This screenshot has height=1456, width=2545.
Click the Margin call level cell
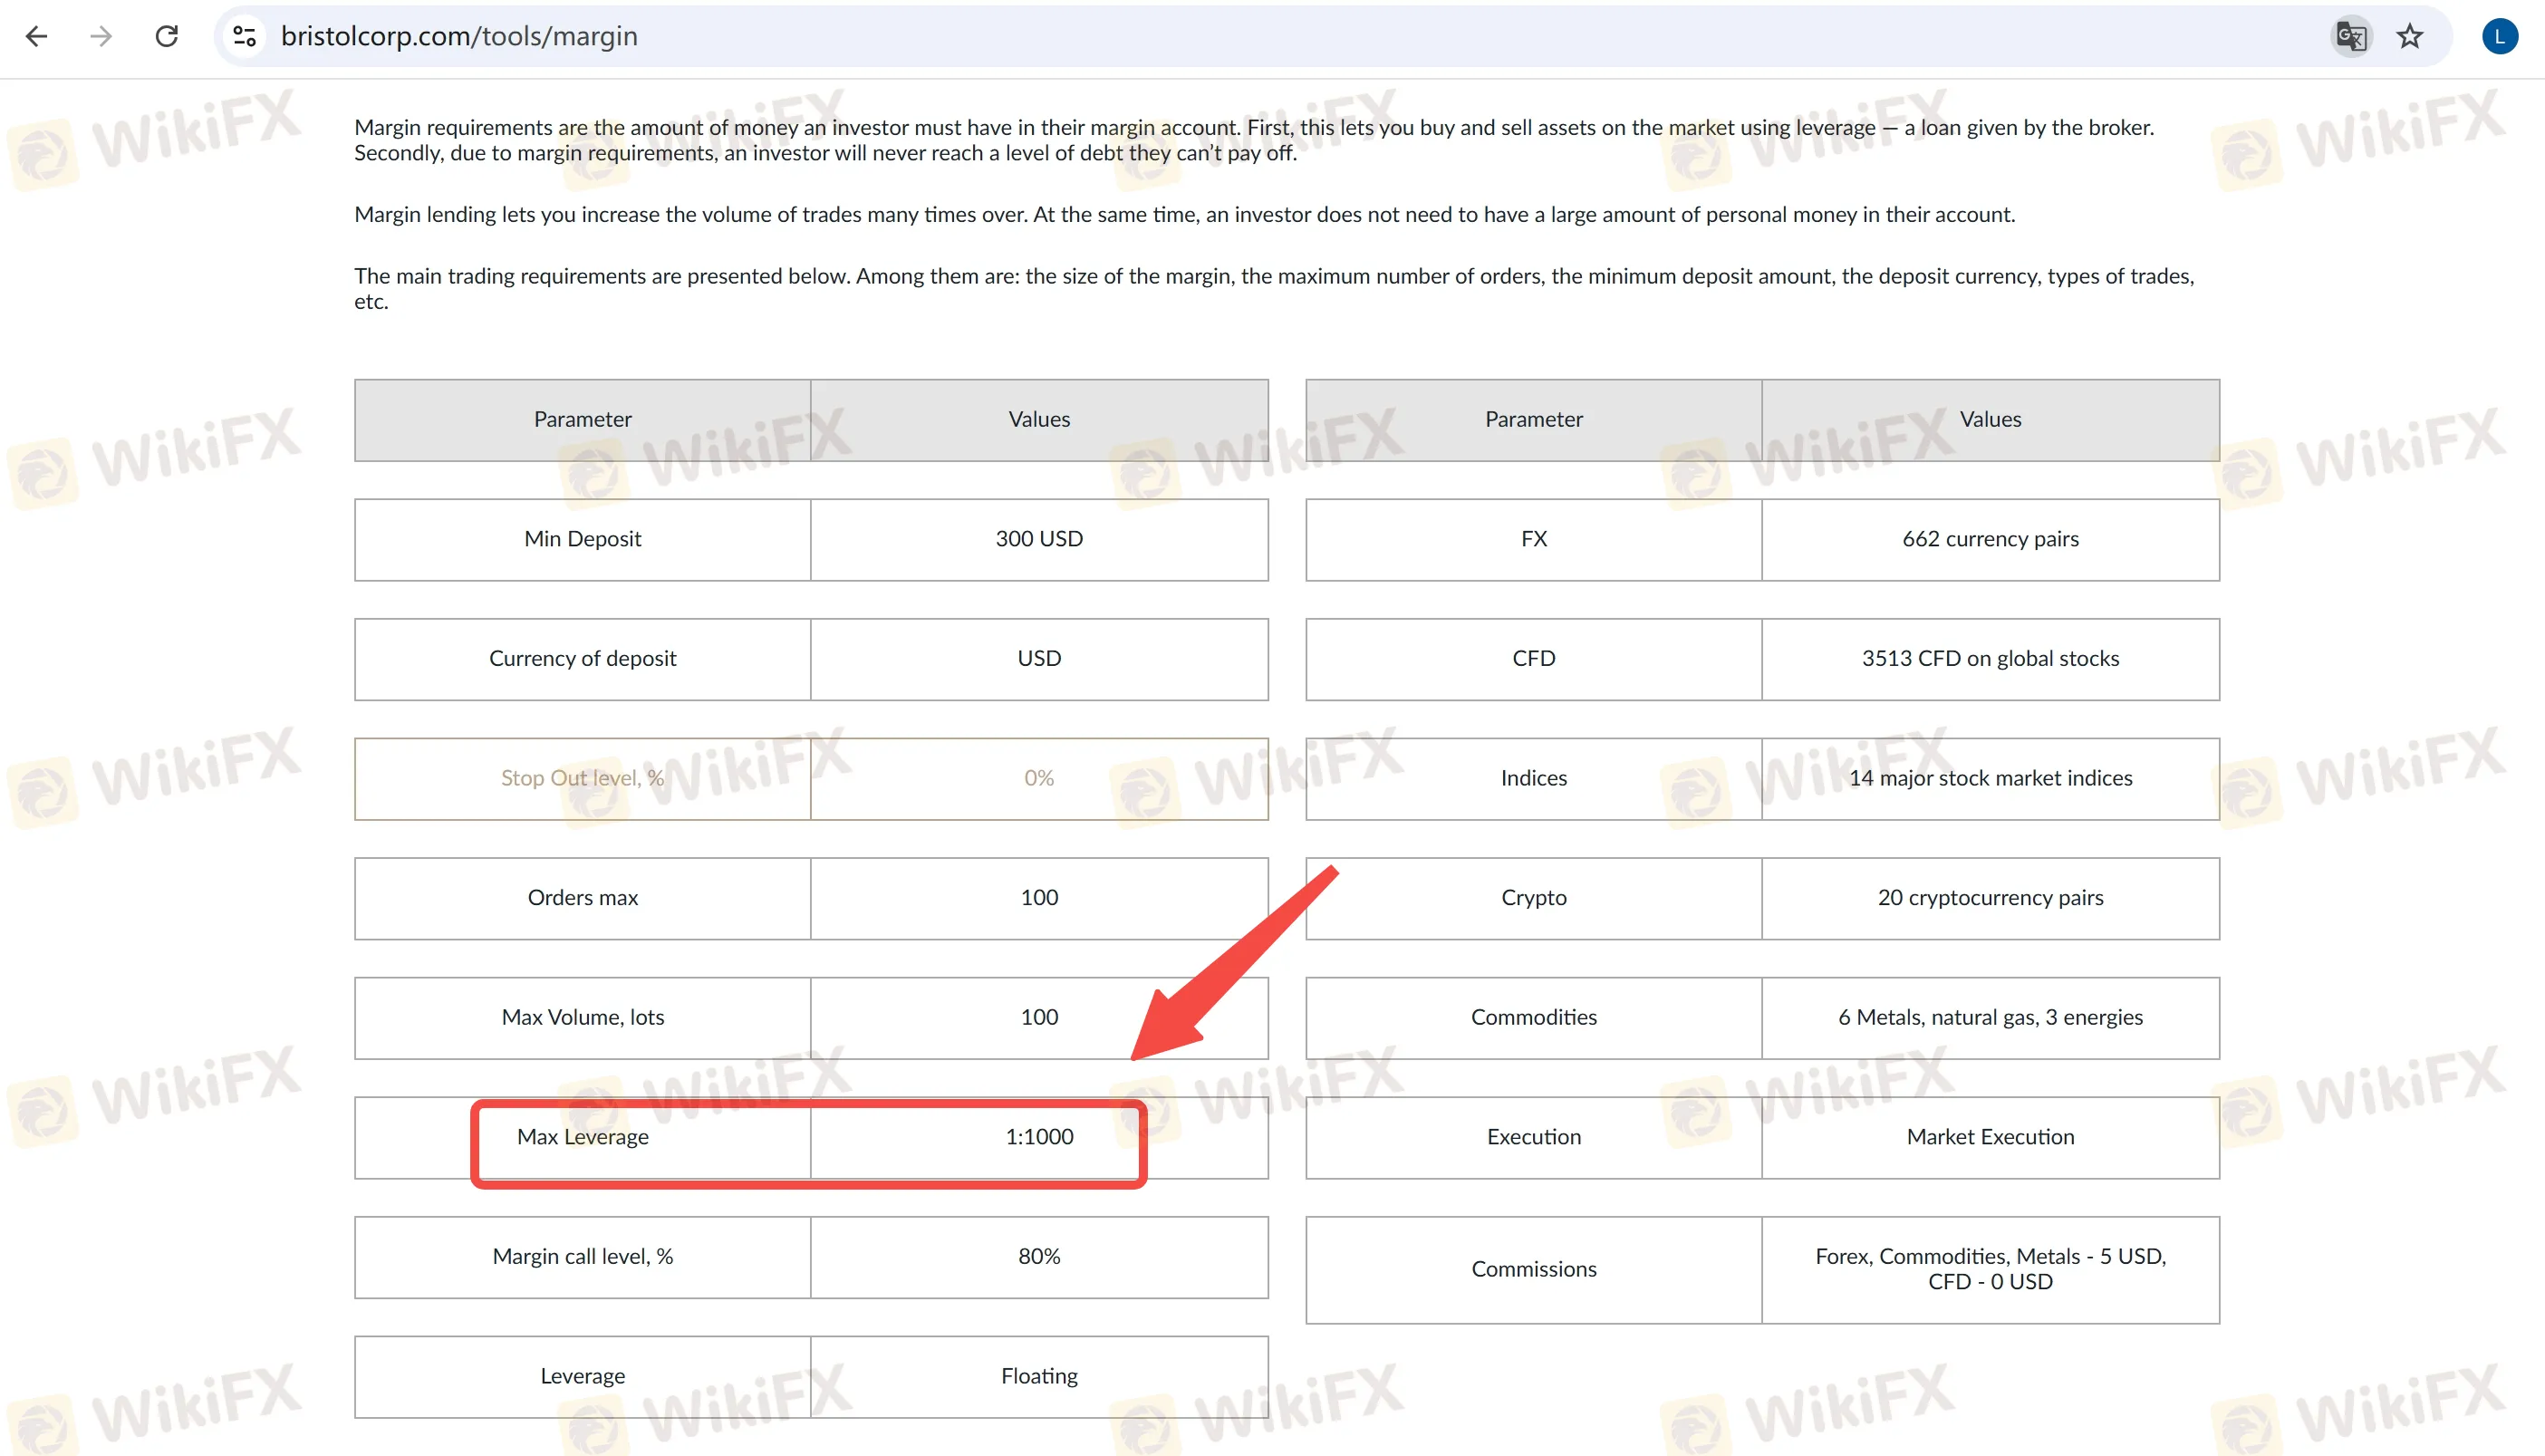583,1257
